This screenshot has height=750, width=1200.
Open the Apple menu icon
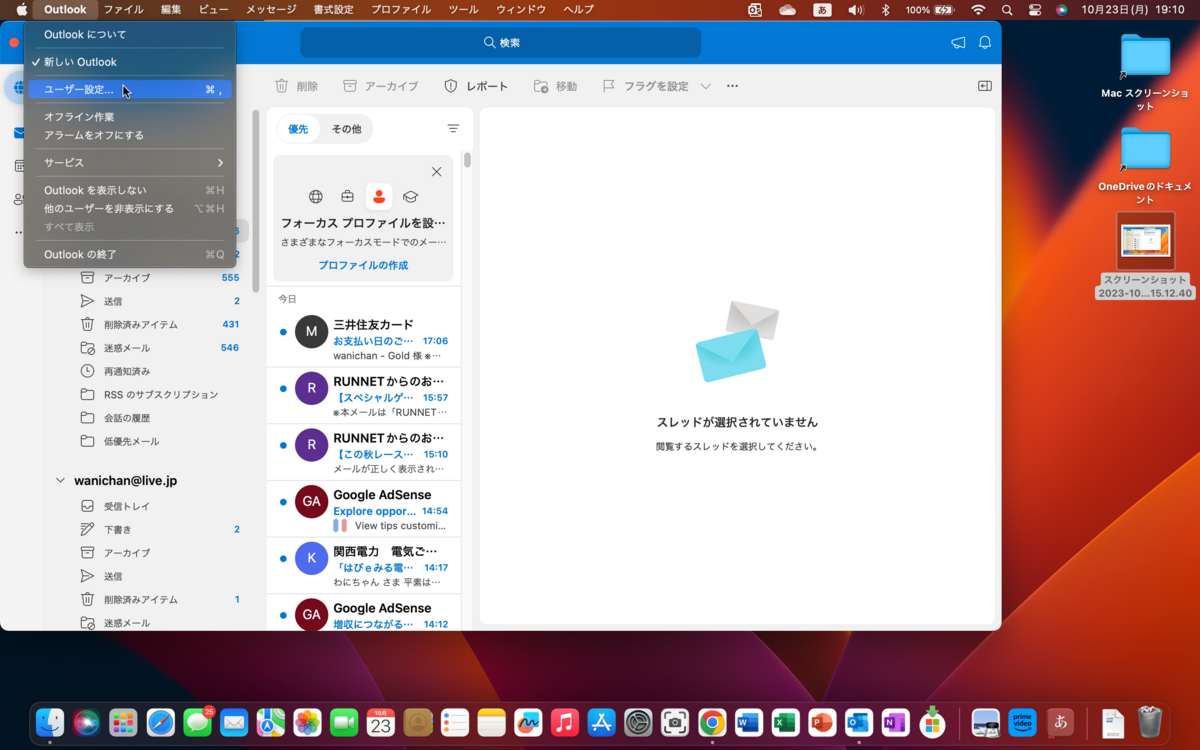(x=21, y=9)
